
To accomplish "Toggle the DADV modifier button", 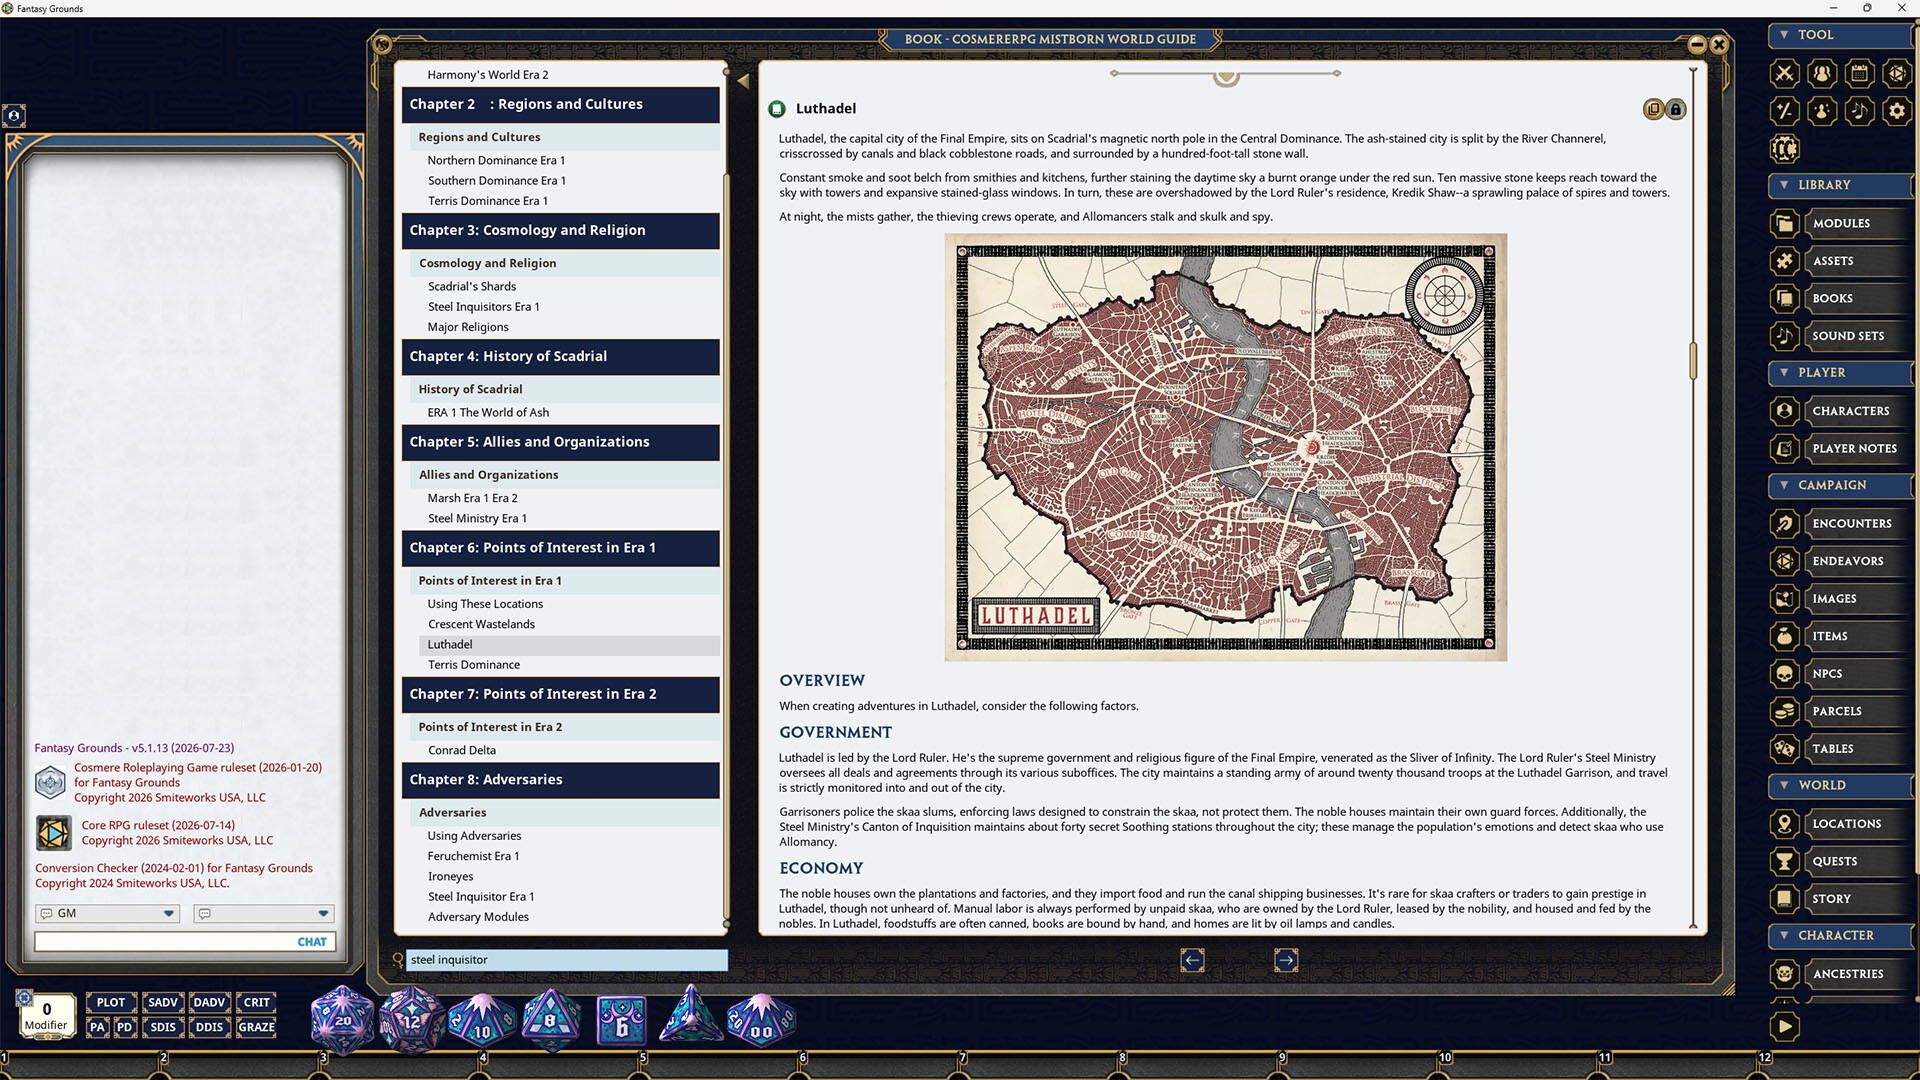I will point(209,1002).
